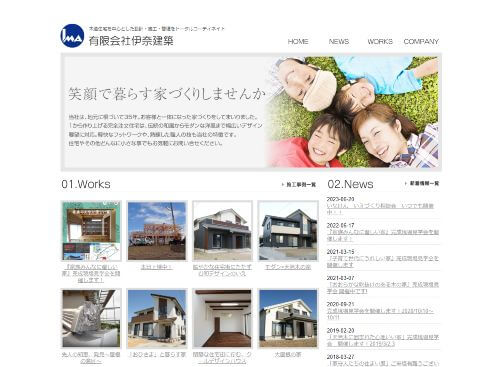Open the navy two-story modern house thumbnail

pyautogui.click(x=288, y=231)
